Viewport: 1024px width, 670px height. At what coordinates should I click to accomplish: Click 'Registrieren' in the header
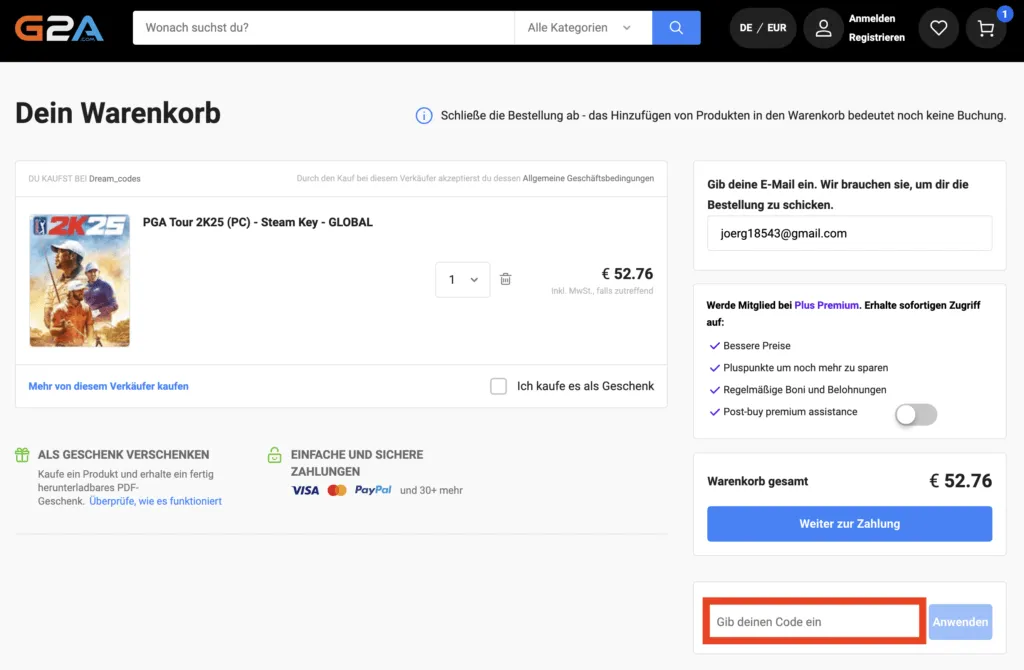pos(876,38)
